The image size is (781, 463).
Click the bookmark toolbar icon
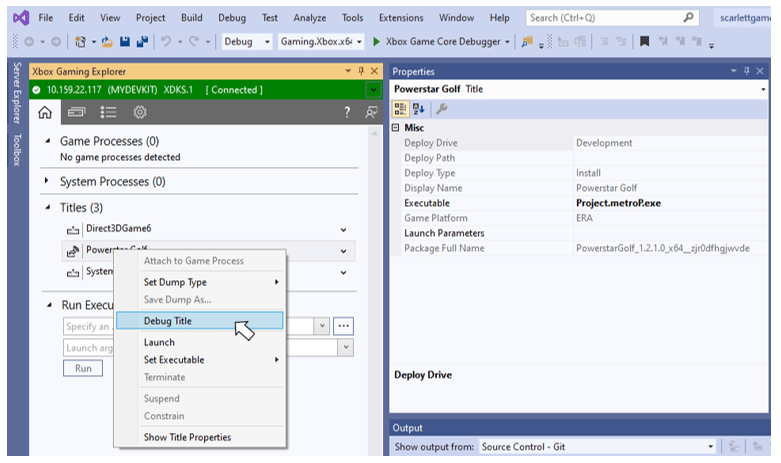click(x=644, y=41)
